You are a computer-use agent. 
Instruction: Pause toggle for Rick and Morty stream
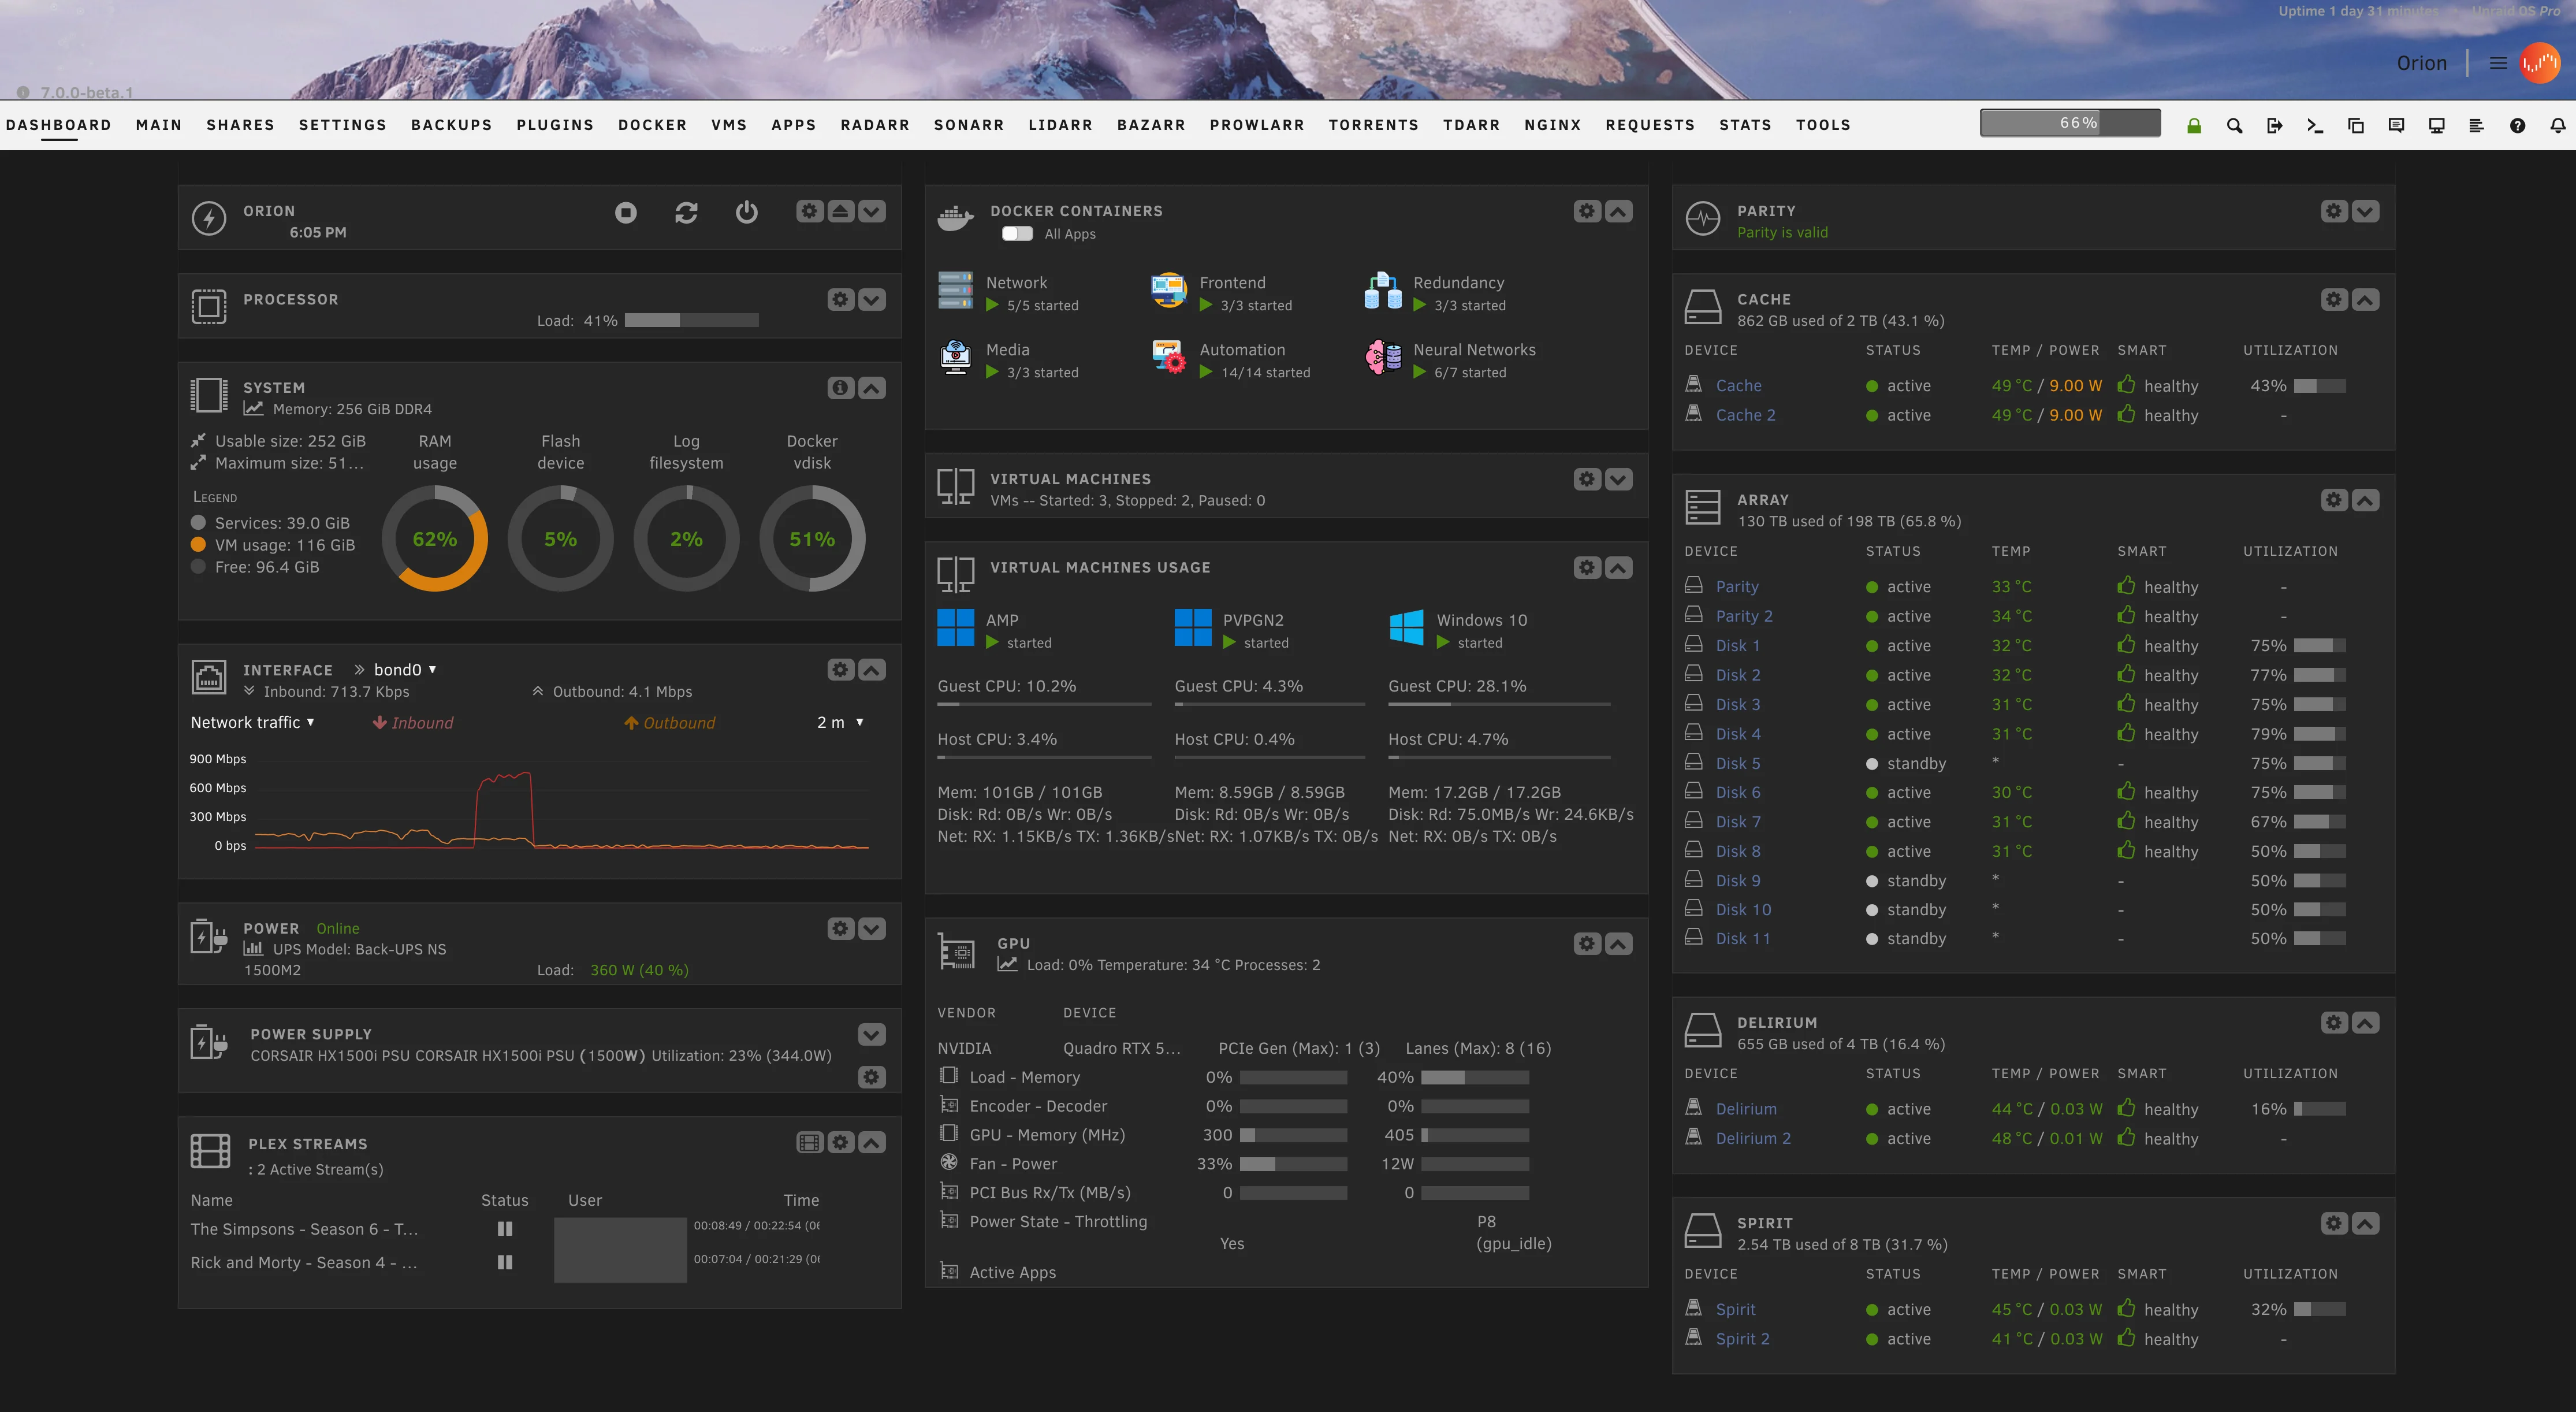505,1263
